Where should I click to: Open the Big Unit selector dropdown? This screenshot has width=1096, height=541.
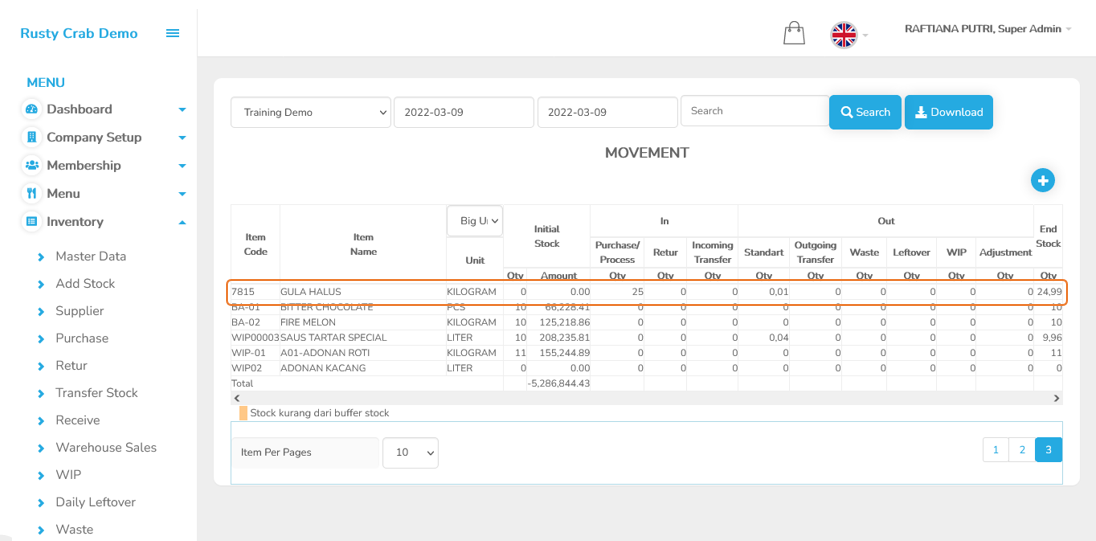point(475,220)
